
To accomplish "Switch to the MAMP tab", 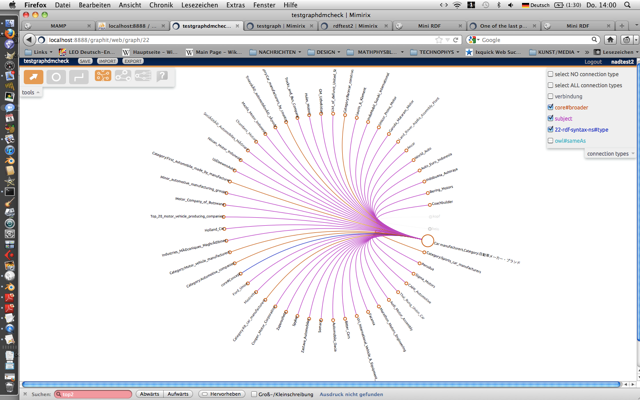I will pos(58,26).
